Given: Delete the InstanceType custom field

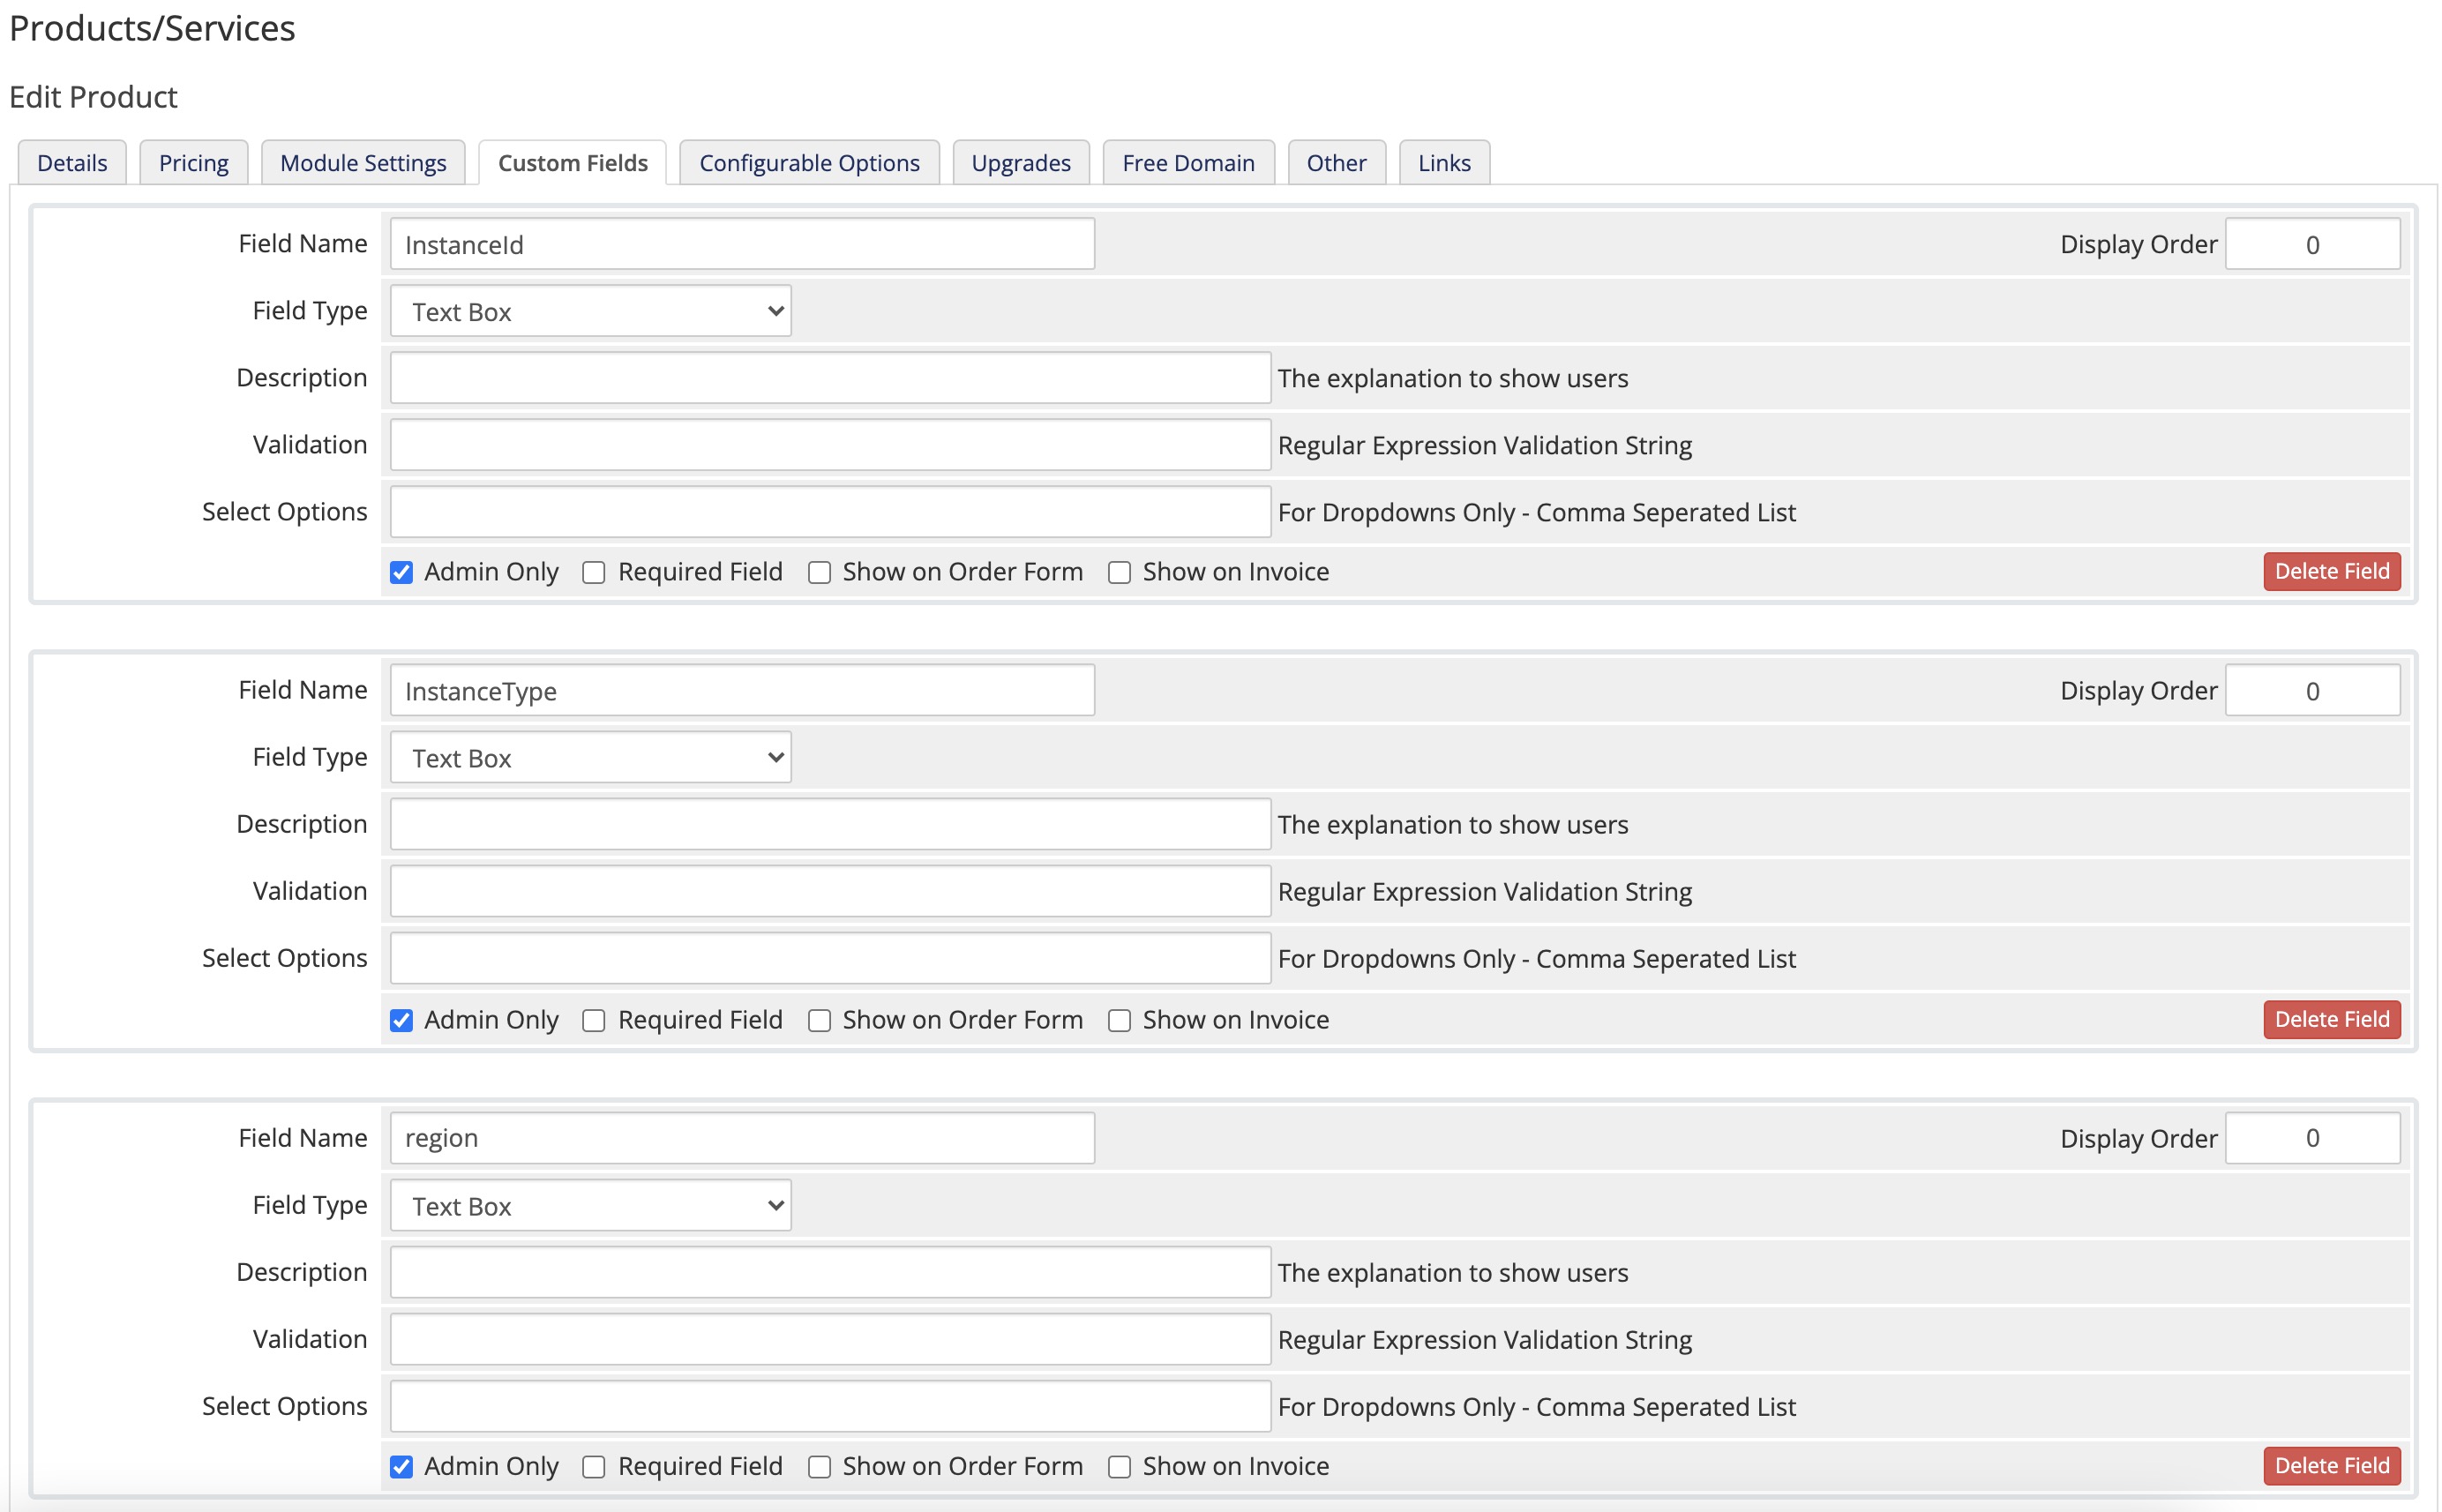Looking at the screenshot, I should pyautogui.click(x=2331, y=1019).
